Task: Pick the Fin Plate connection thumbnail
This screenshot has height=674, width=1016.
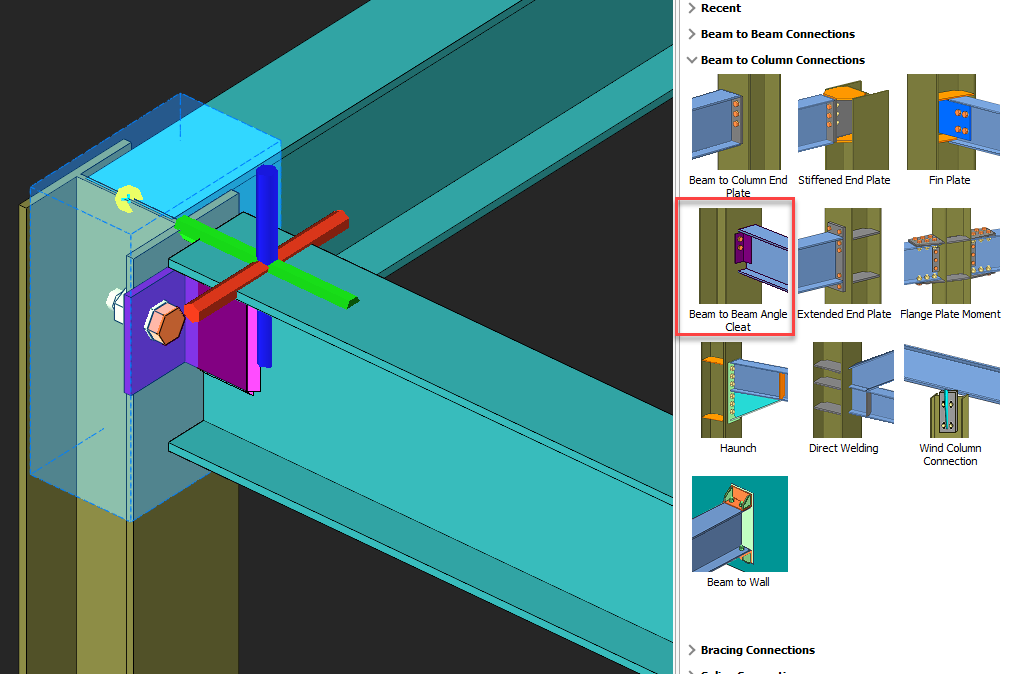Action: (949, 122)
